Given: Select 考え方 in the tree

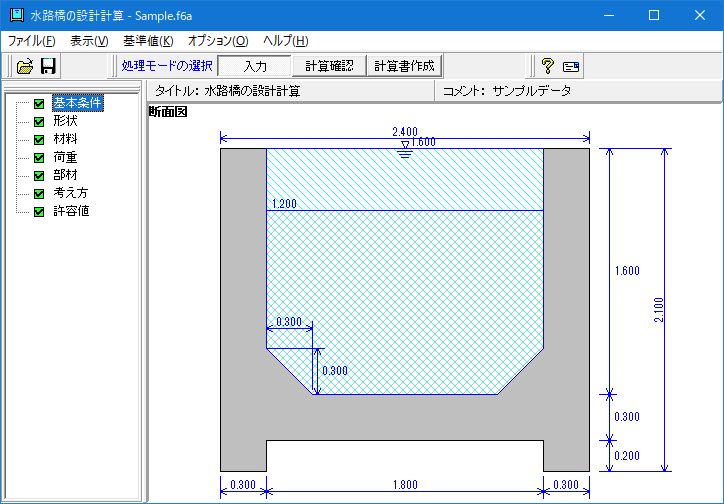Looking at the screenshot, I should [x=71, y=193].
